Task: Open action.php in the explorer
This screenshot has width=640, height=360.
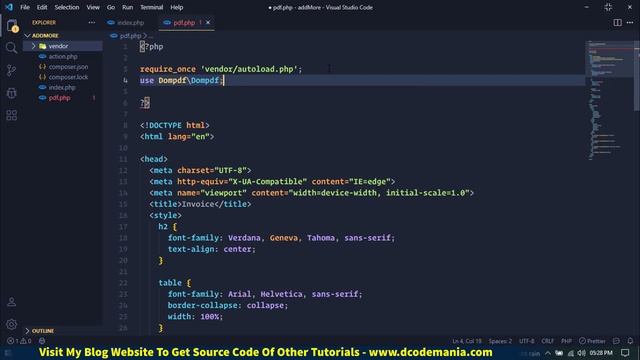Action: point(62,56)
